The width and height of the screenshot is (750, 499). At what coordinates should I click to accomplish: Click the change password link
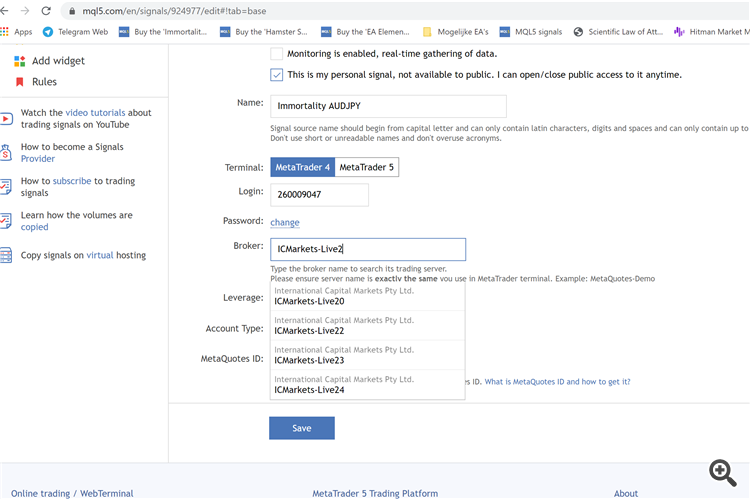pos(285,222)
